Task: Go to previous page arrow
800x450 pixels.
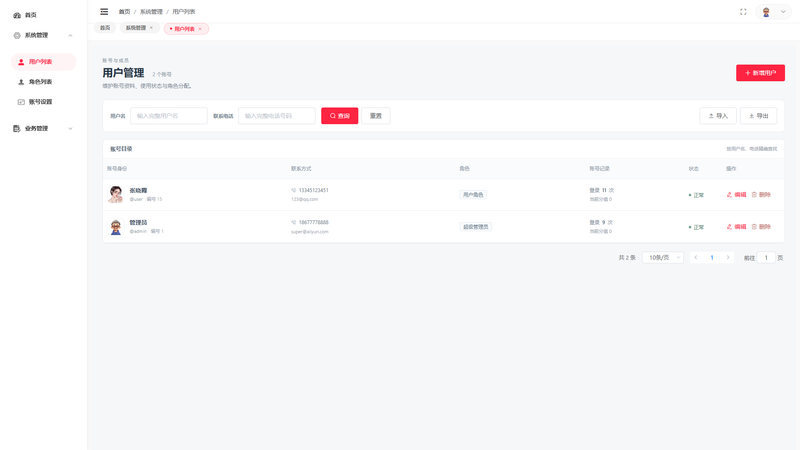Action: point(696,258)
